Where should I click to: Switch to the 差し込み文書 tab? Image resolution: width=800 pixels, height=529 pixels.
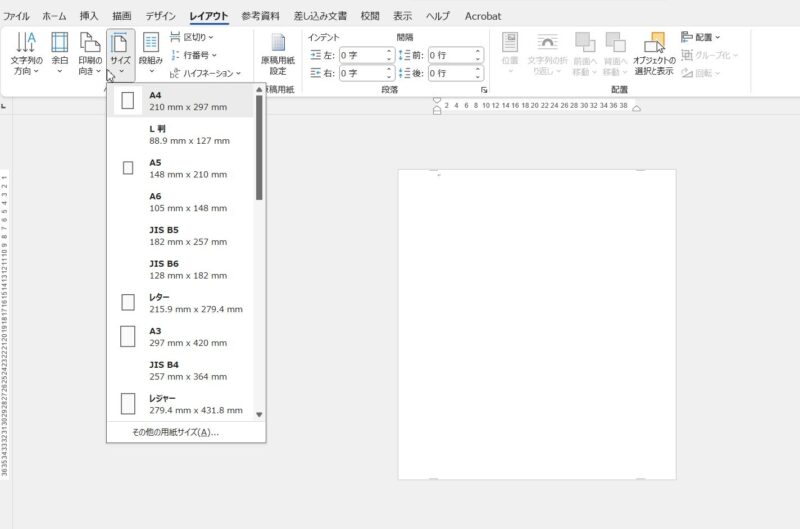coord(320,16)
